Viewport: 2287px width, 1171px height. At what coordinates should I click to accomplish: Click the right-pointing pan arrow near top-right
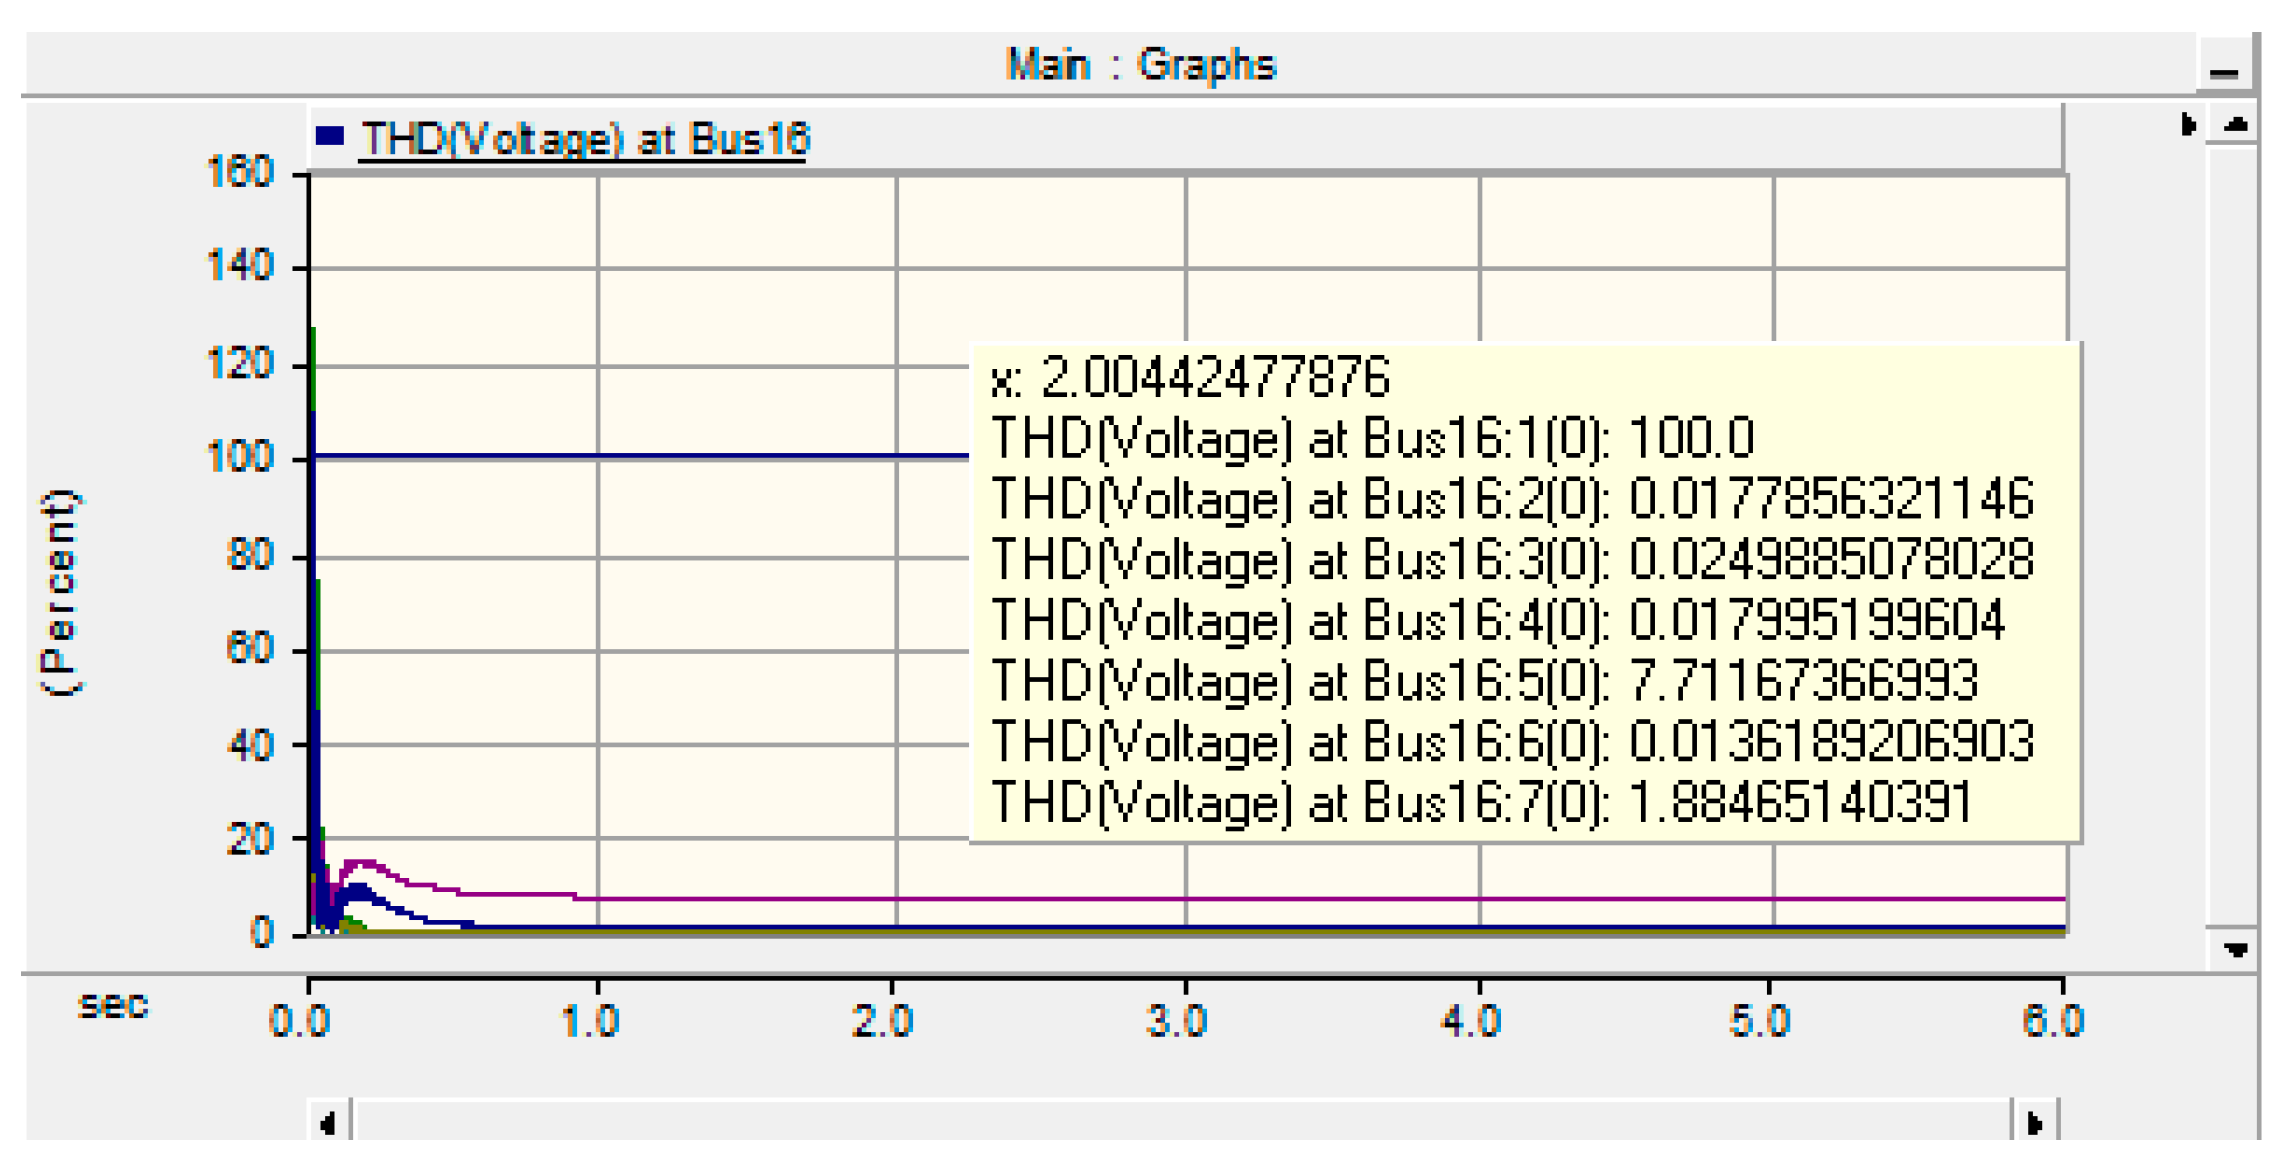tap(2190, 124)
